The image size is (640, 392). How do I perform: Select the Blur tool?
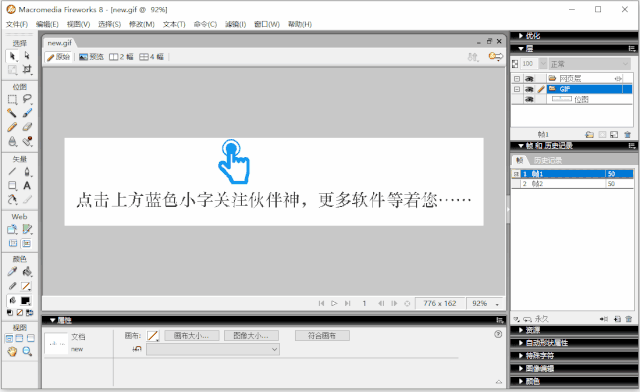tap(12, 142)
